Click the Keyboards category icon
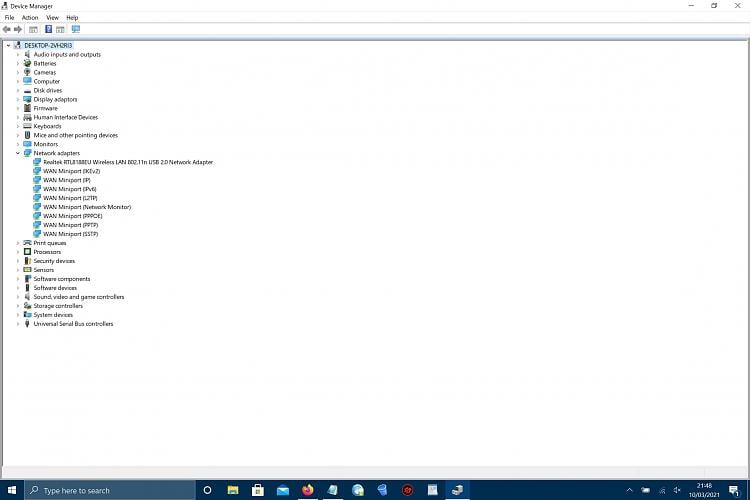Image resolution: width=750 pixels, height=500 pixels. [27, 126]
